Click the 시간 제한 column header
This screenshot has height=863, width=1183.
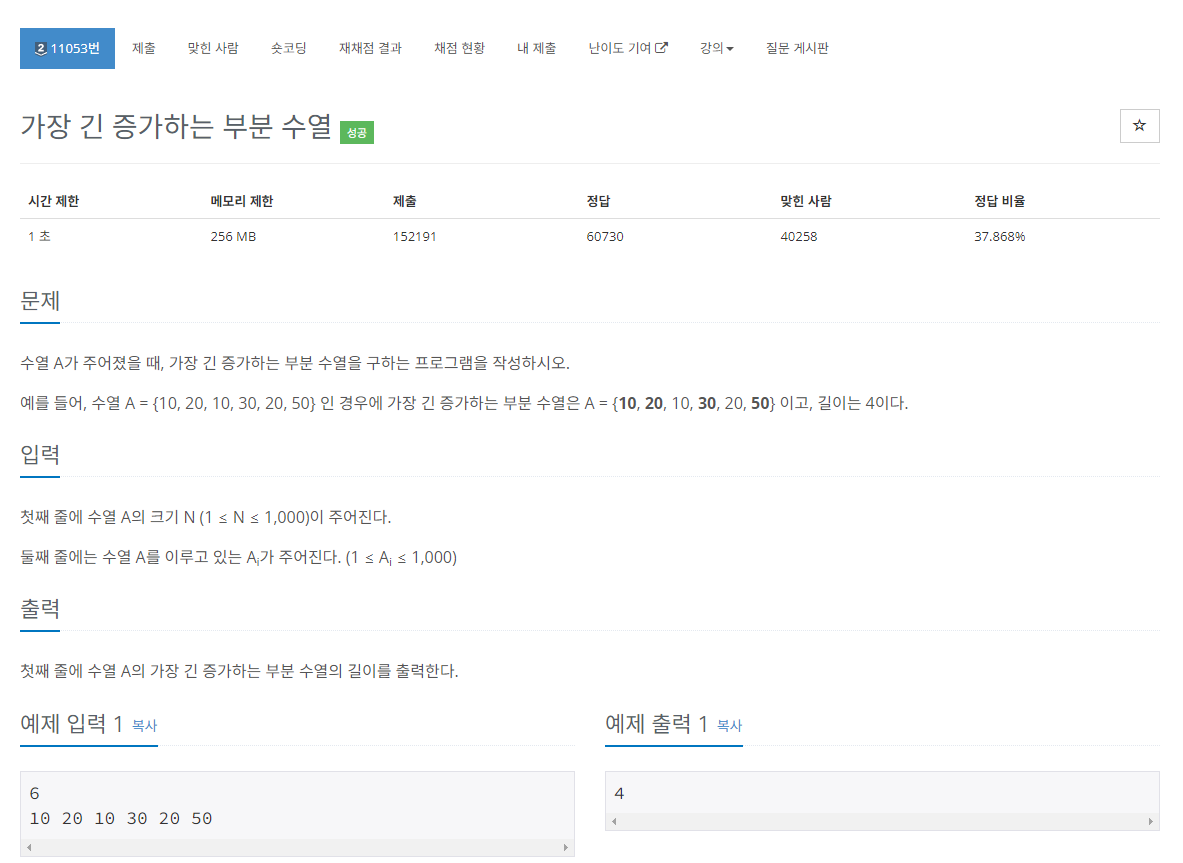54,201
